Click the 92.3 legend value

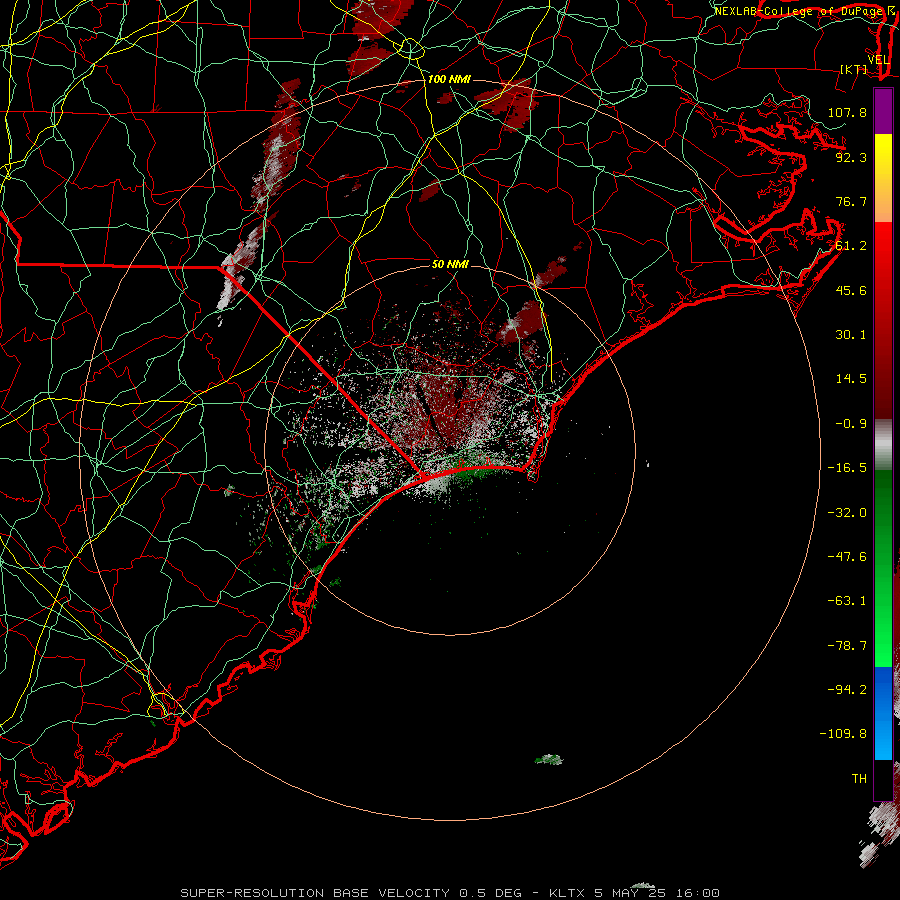pyautogui.click(x=851, y=157)
